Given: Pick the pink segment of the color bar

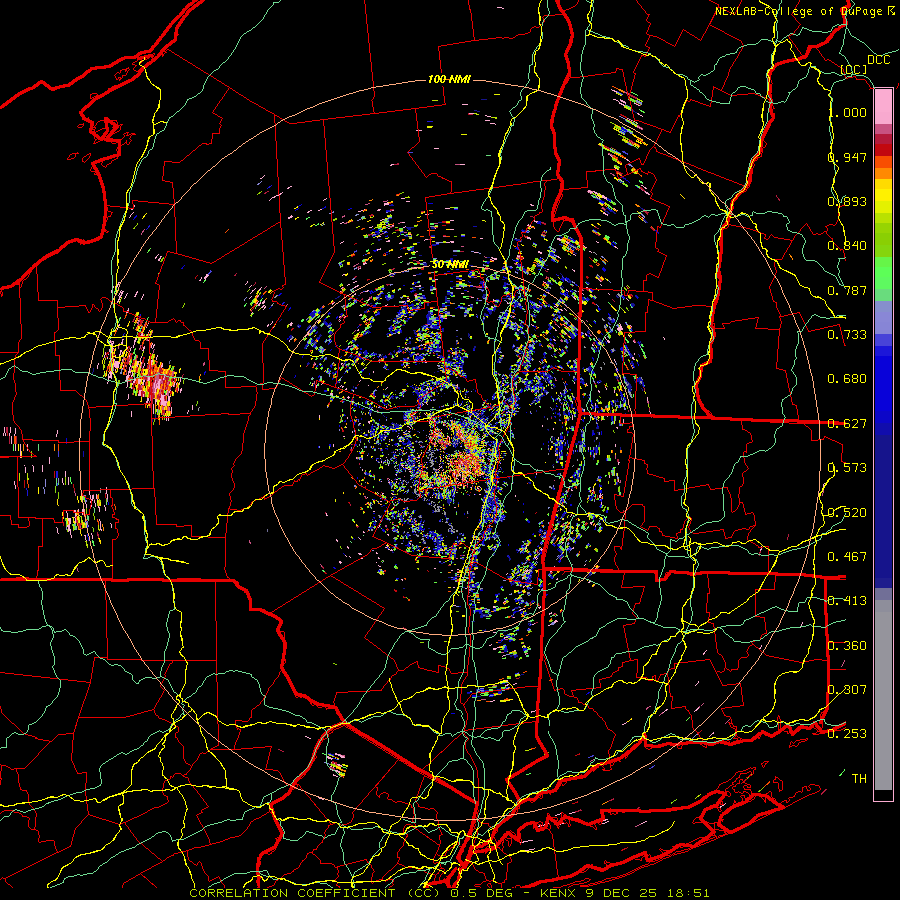Looking at the screenshot, I should pos(883,107).
